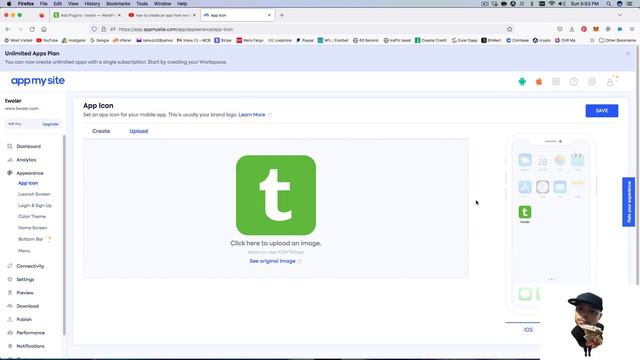640x360 pixels.
Task: Open macOS Spotlight search
Action: pos(609,4)
